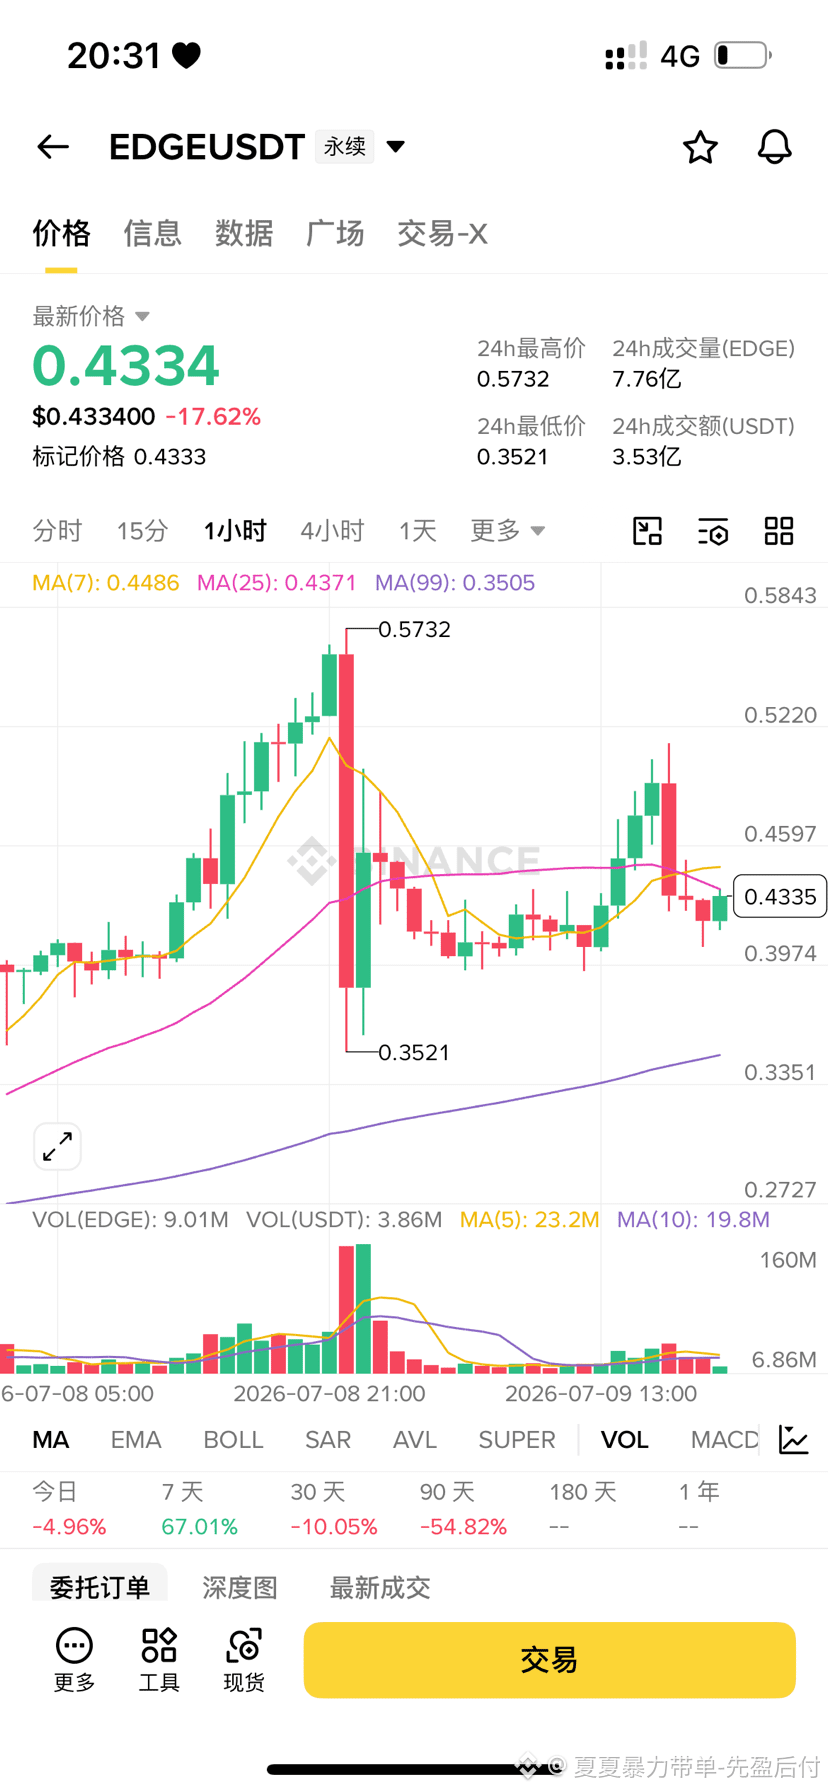Tap the 24h最高价 0.5732 stat

[531, 364]
